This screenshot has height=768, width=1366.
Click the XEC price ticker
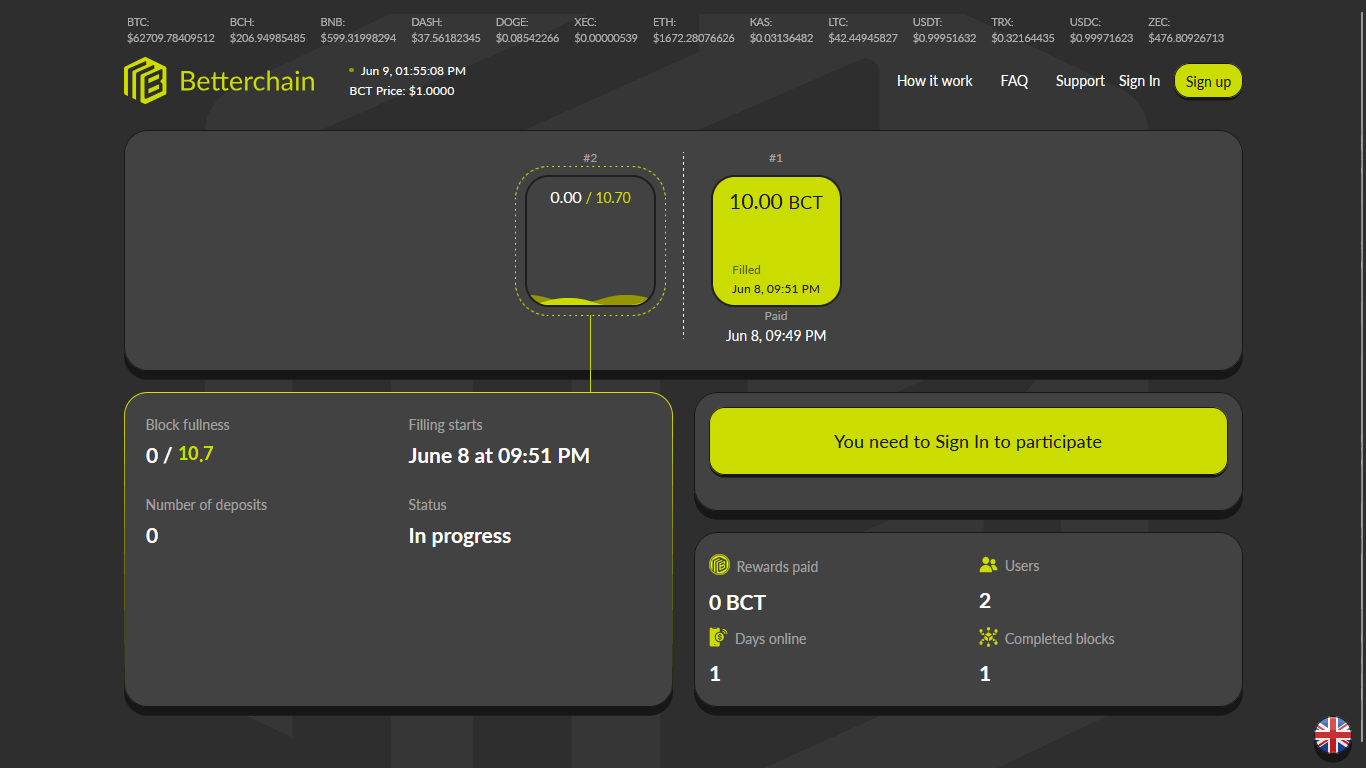tap(606, 30)
